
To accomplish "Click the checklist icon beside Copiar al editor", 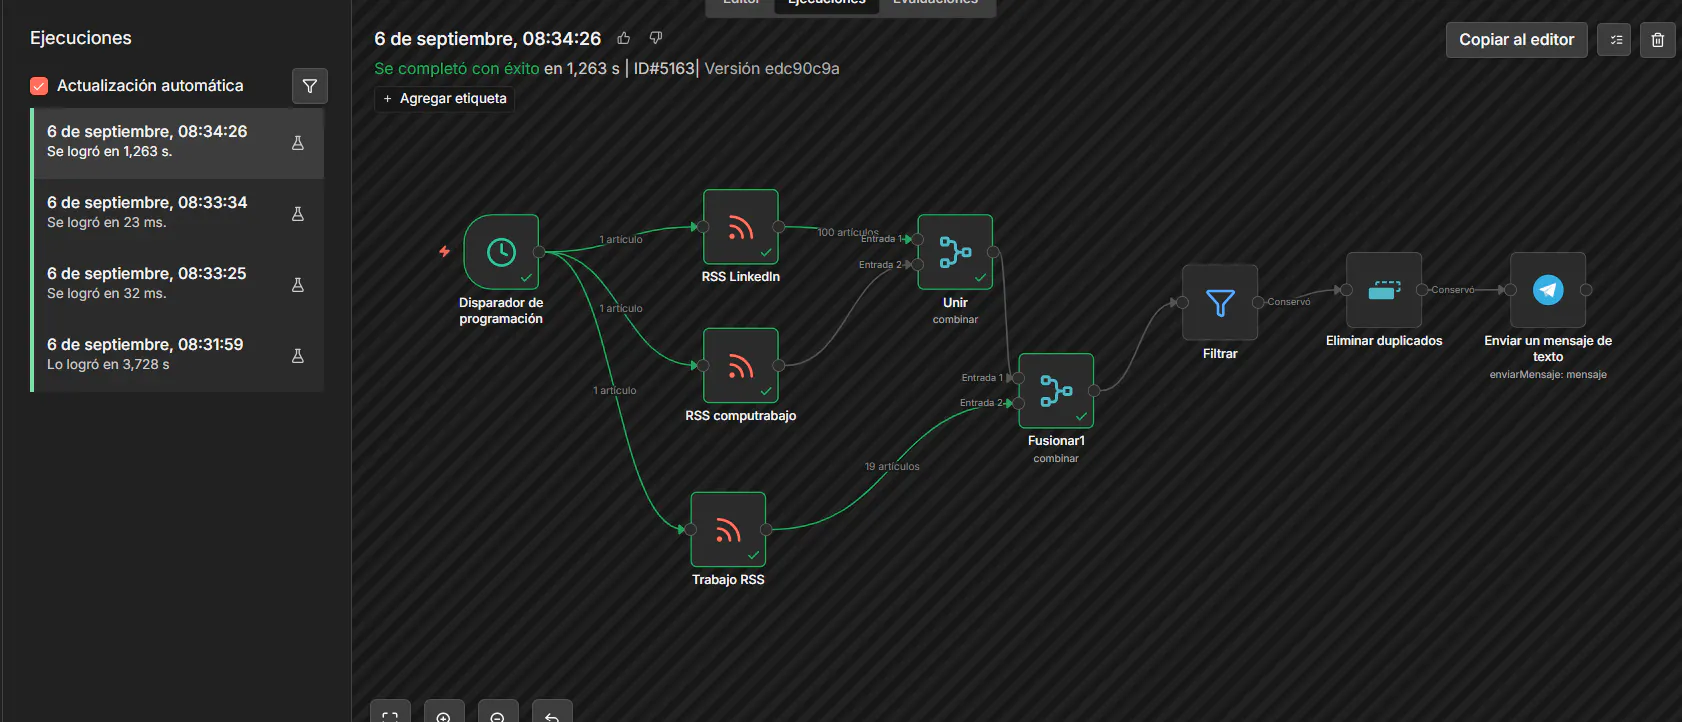I will click(1614, 40).
